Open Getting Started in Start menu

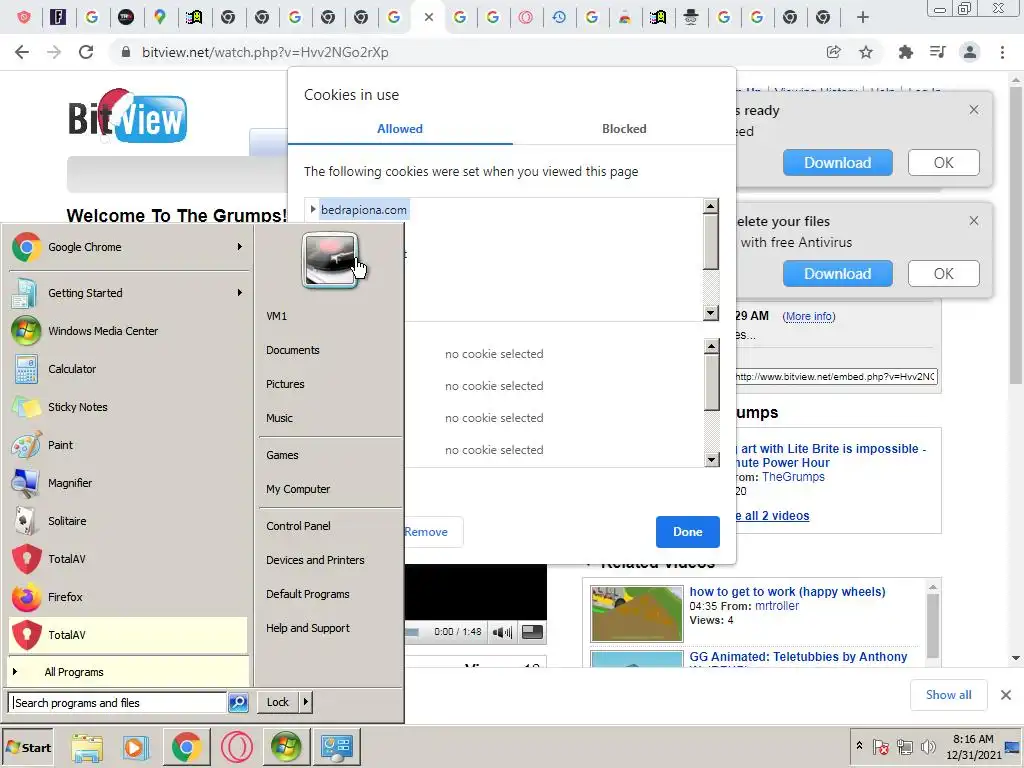point(128,293)
